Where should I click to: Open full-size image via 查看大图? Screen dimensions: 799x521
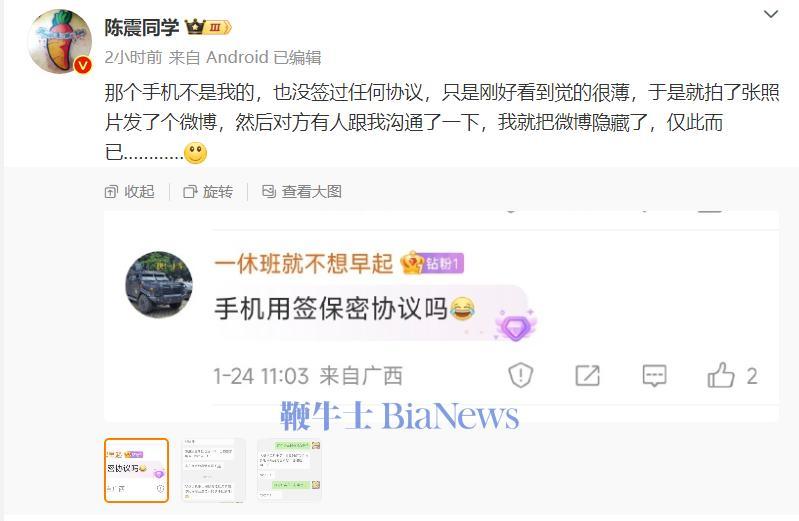click(x=301, y=192)
